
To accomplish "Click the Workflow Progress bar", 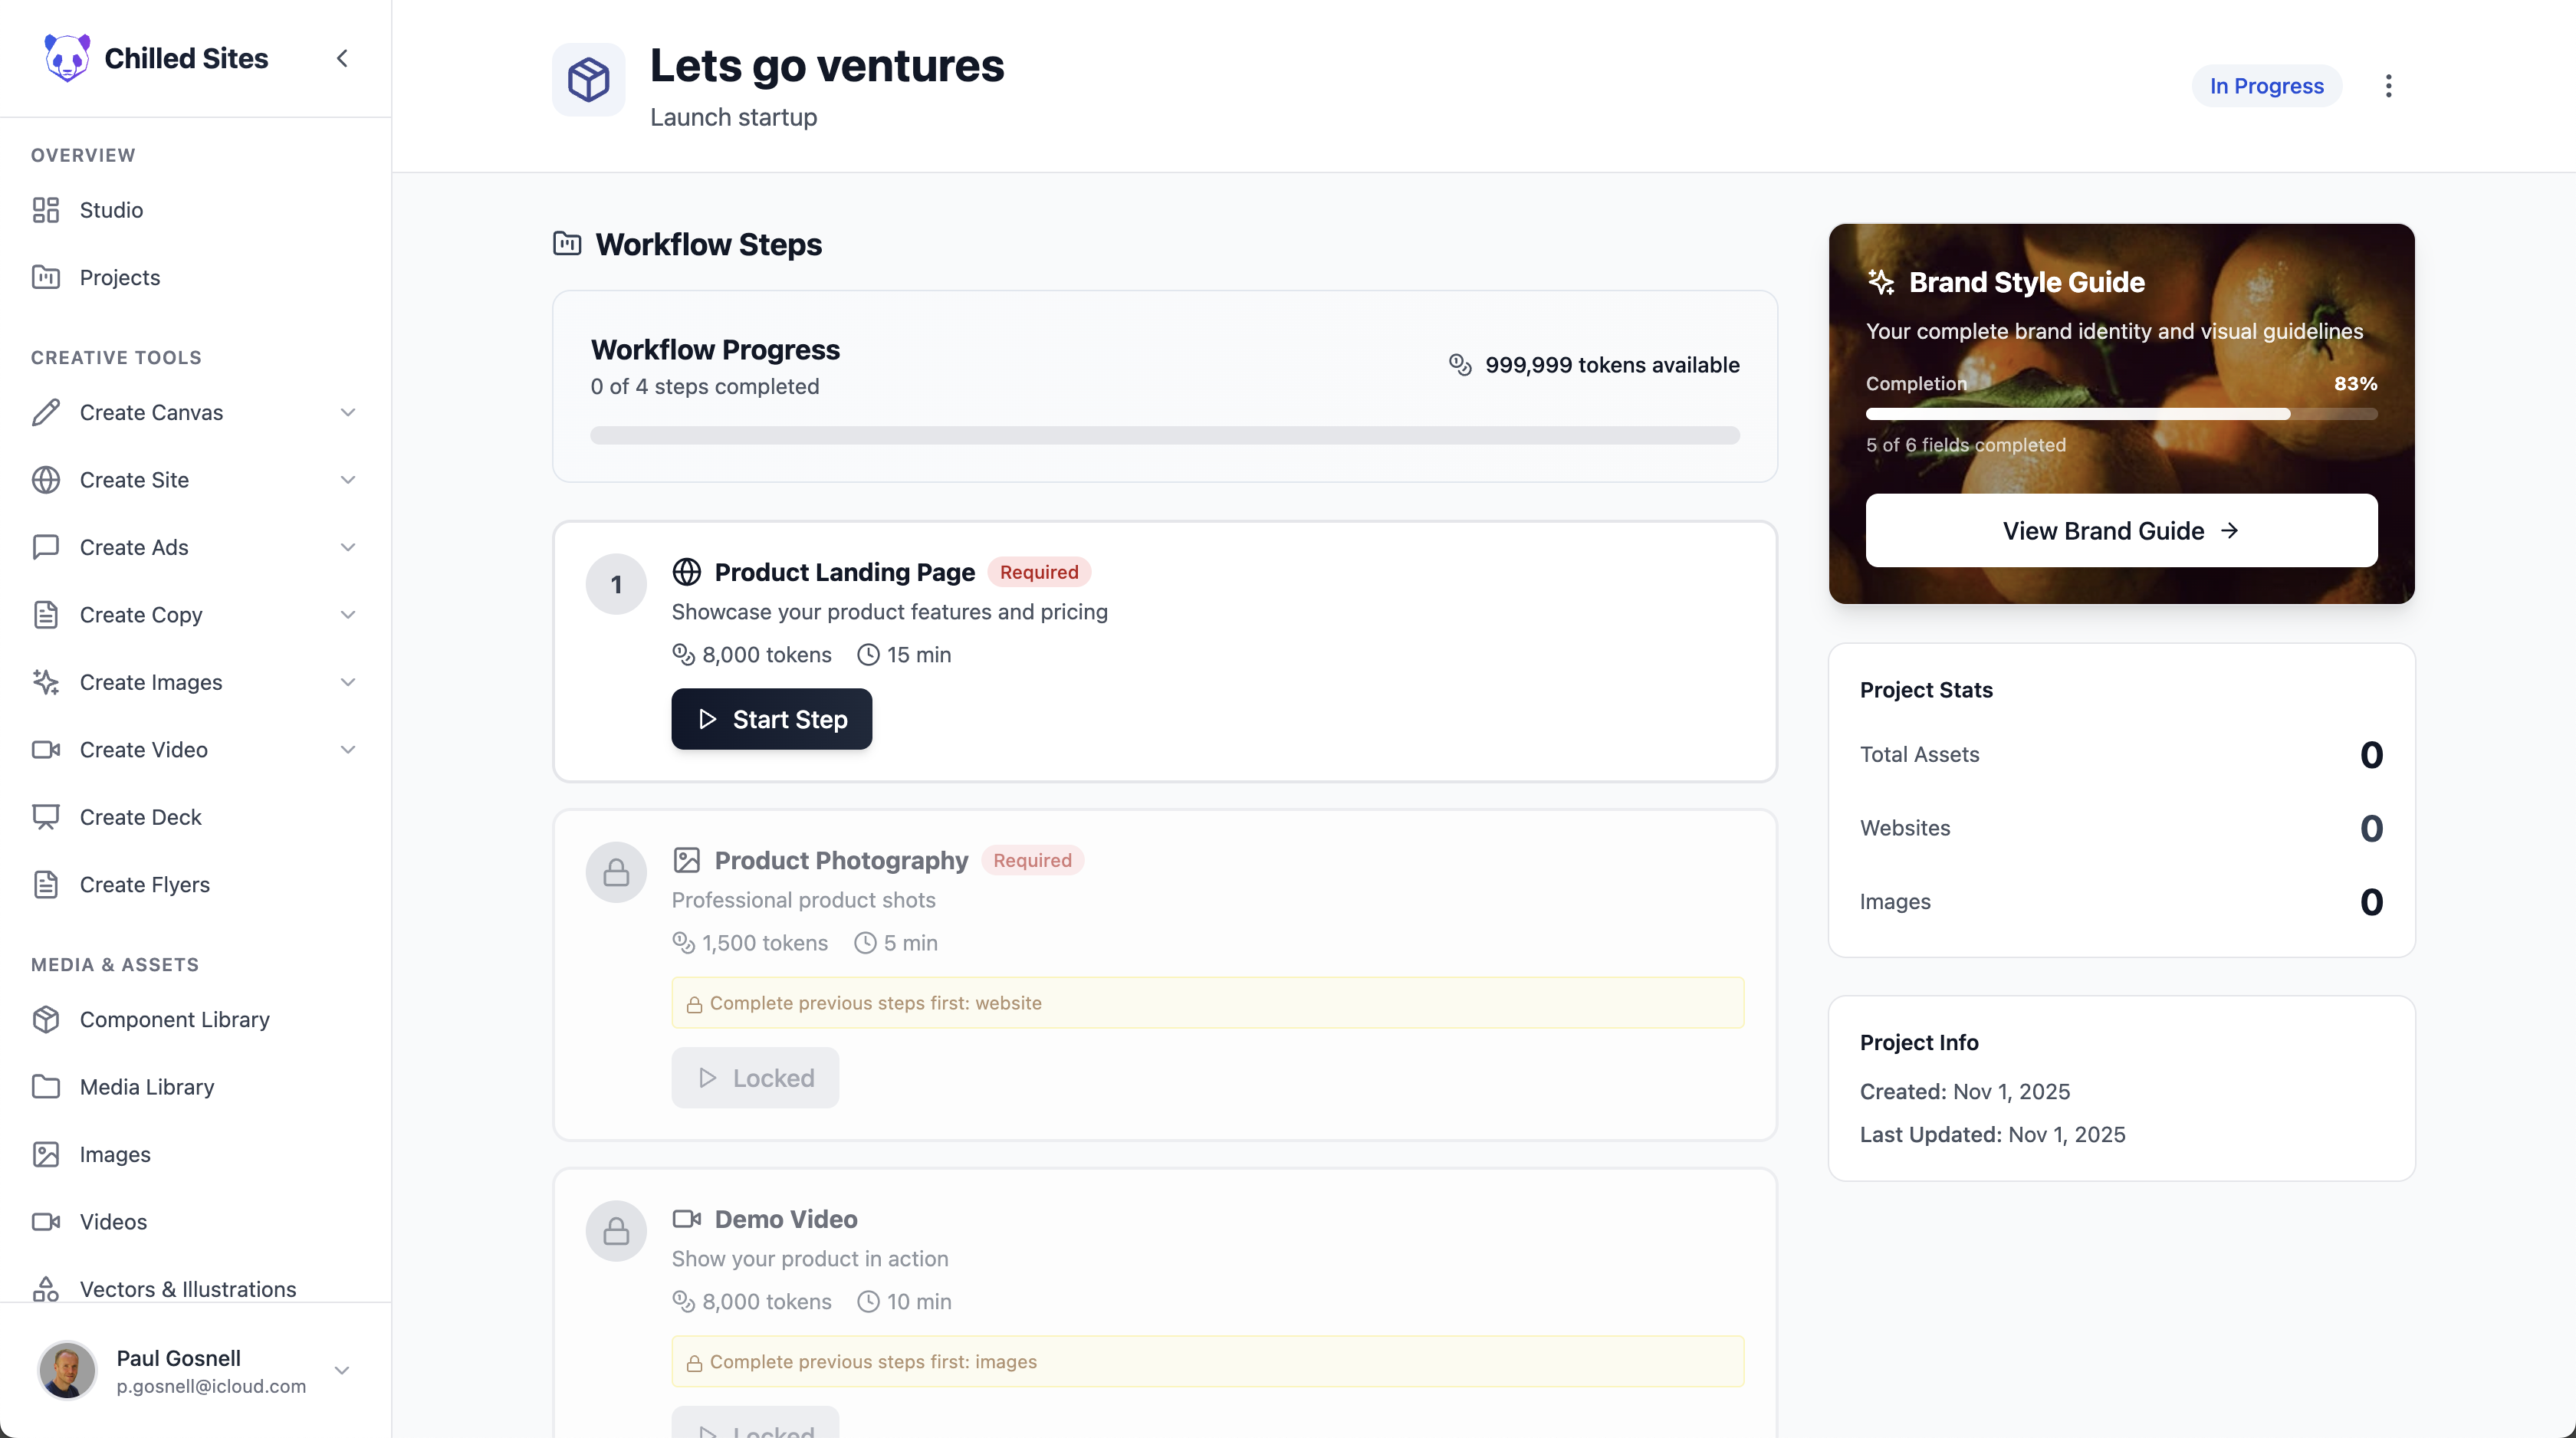I will click(1164, 435).
